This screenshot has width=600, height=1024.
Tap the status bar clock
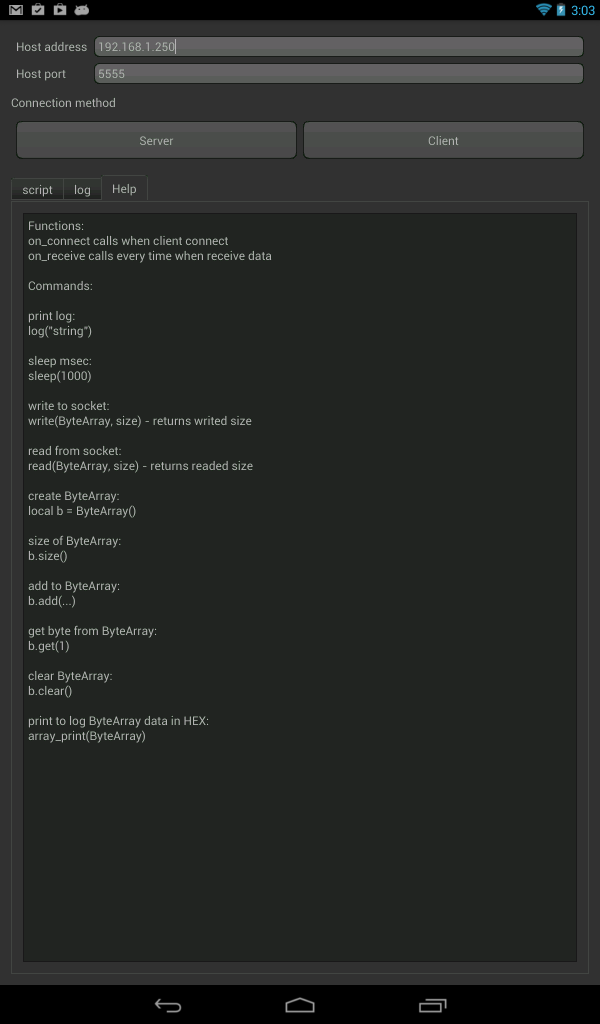(x=582, y=10)
